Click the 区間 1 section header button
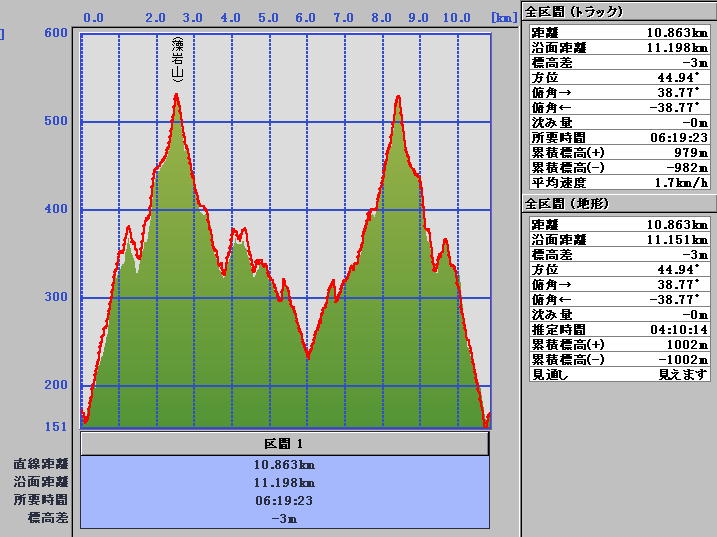 (284, 443)
